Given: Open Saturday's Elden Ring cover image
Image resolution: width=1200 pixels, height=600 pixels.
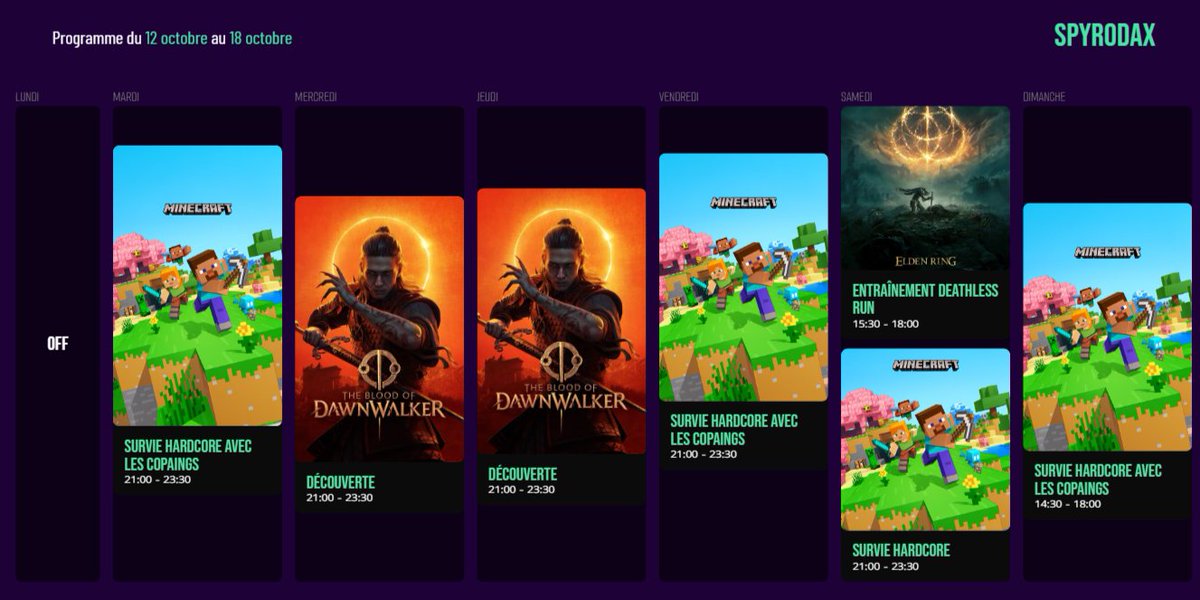Looking at the screenshot, I should (x=925, y=188).
